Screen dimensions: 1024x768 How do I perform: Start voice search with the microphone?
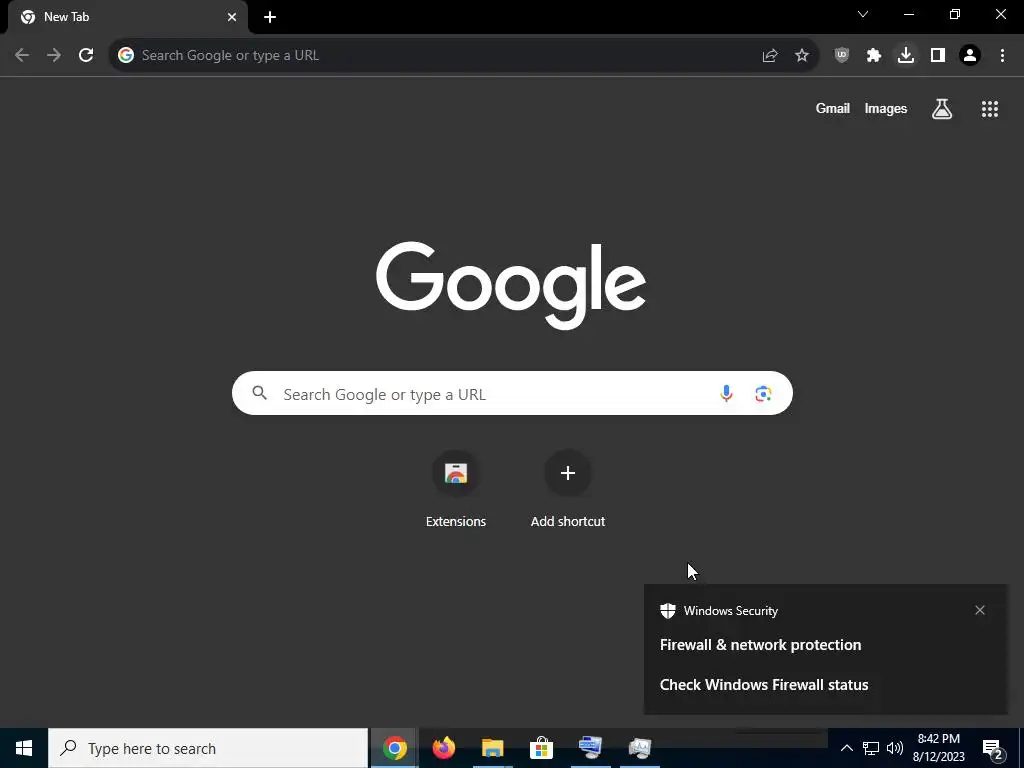pos(726,393)
